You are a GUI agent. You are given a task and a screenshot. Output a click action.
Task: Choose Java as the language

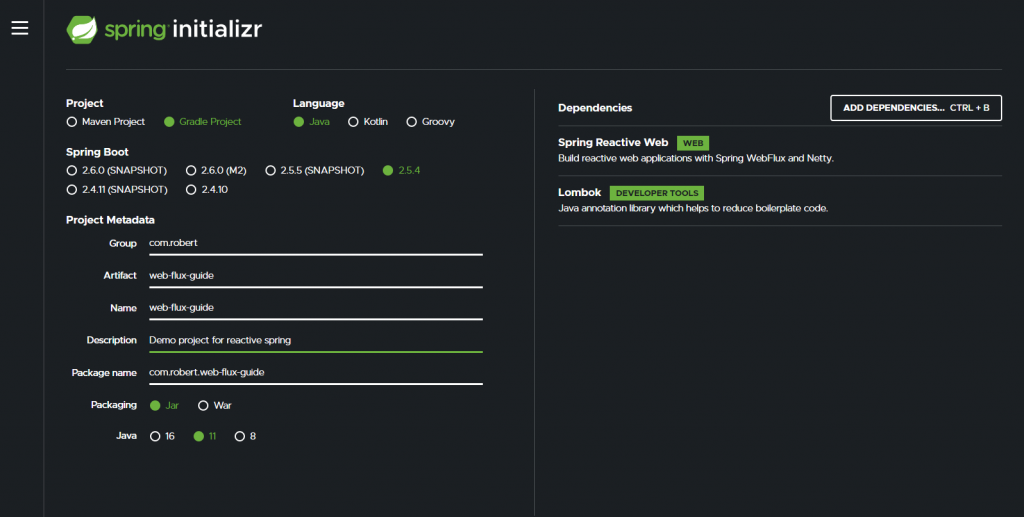point(312,122)
